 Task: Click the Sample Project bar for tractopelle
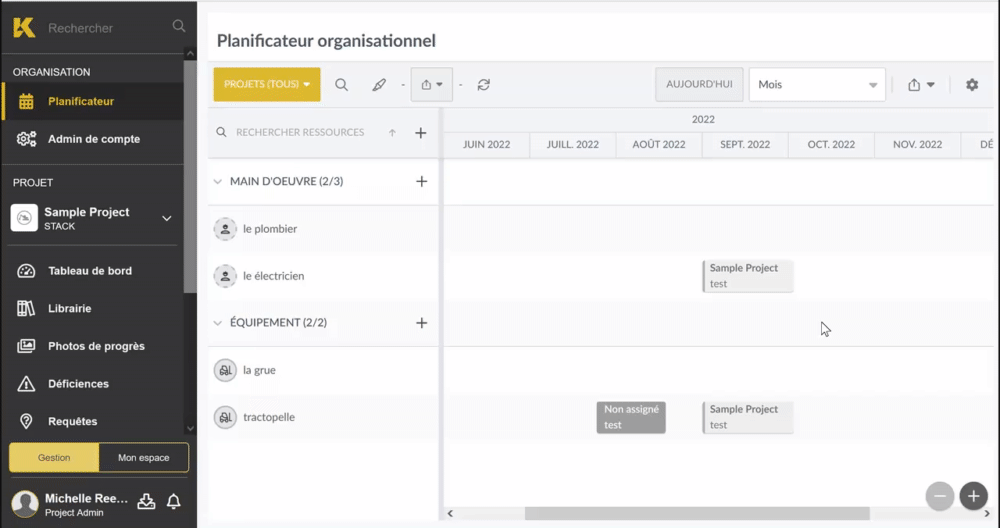748,418
